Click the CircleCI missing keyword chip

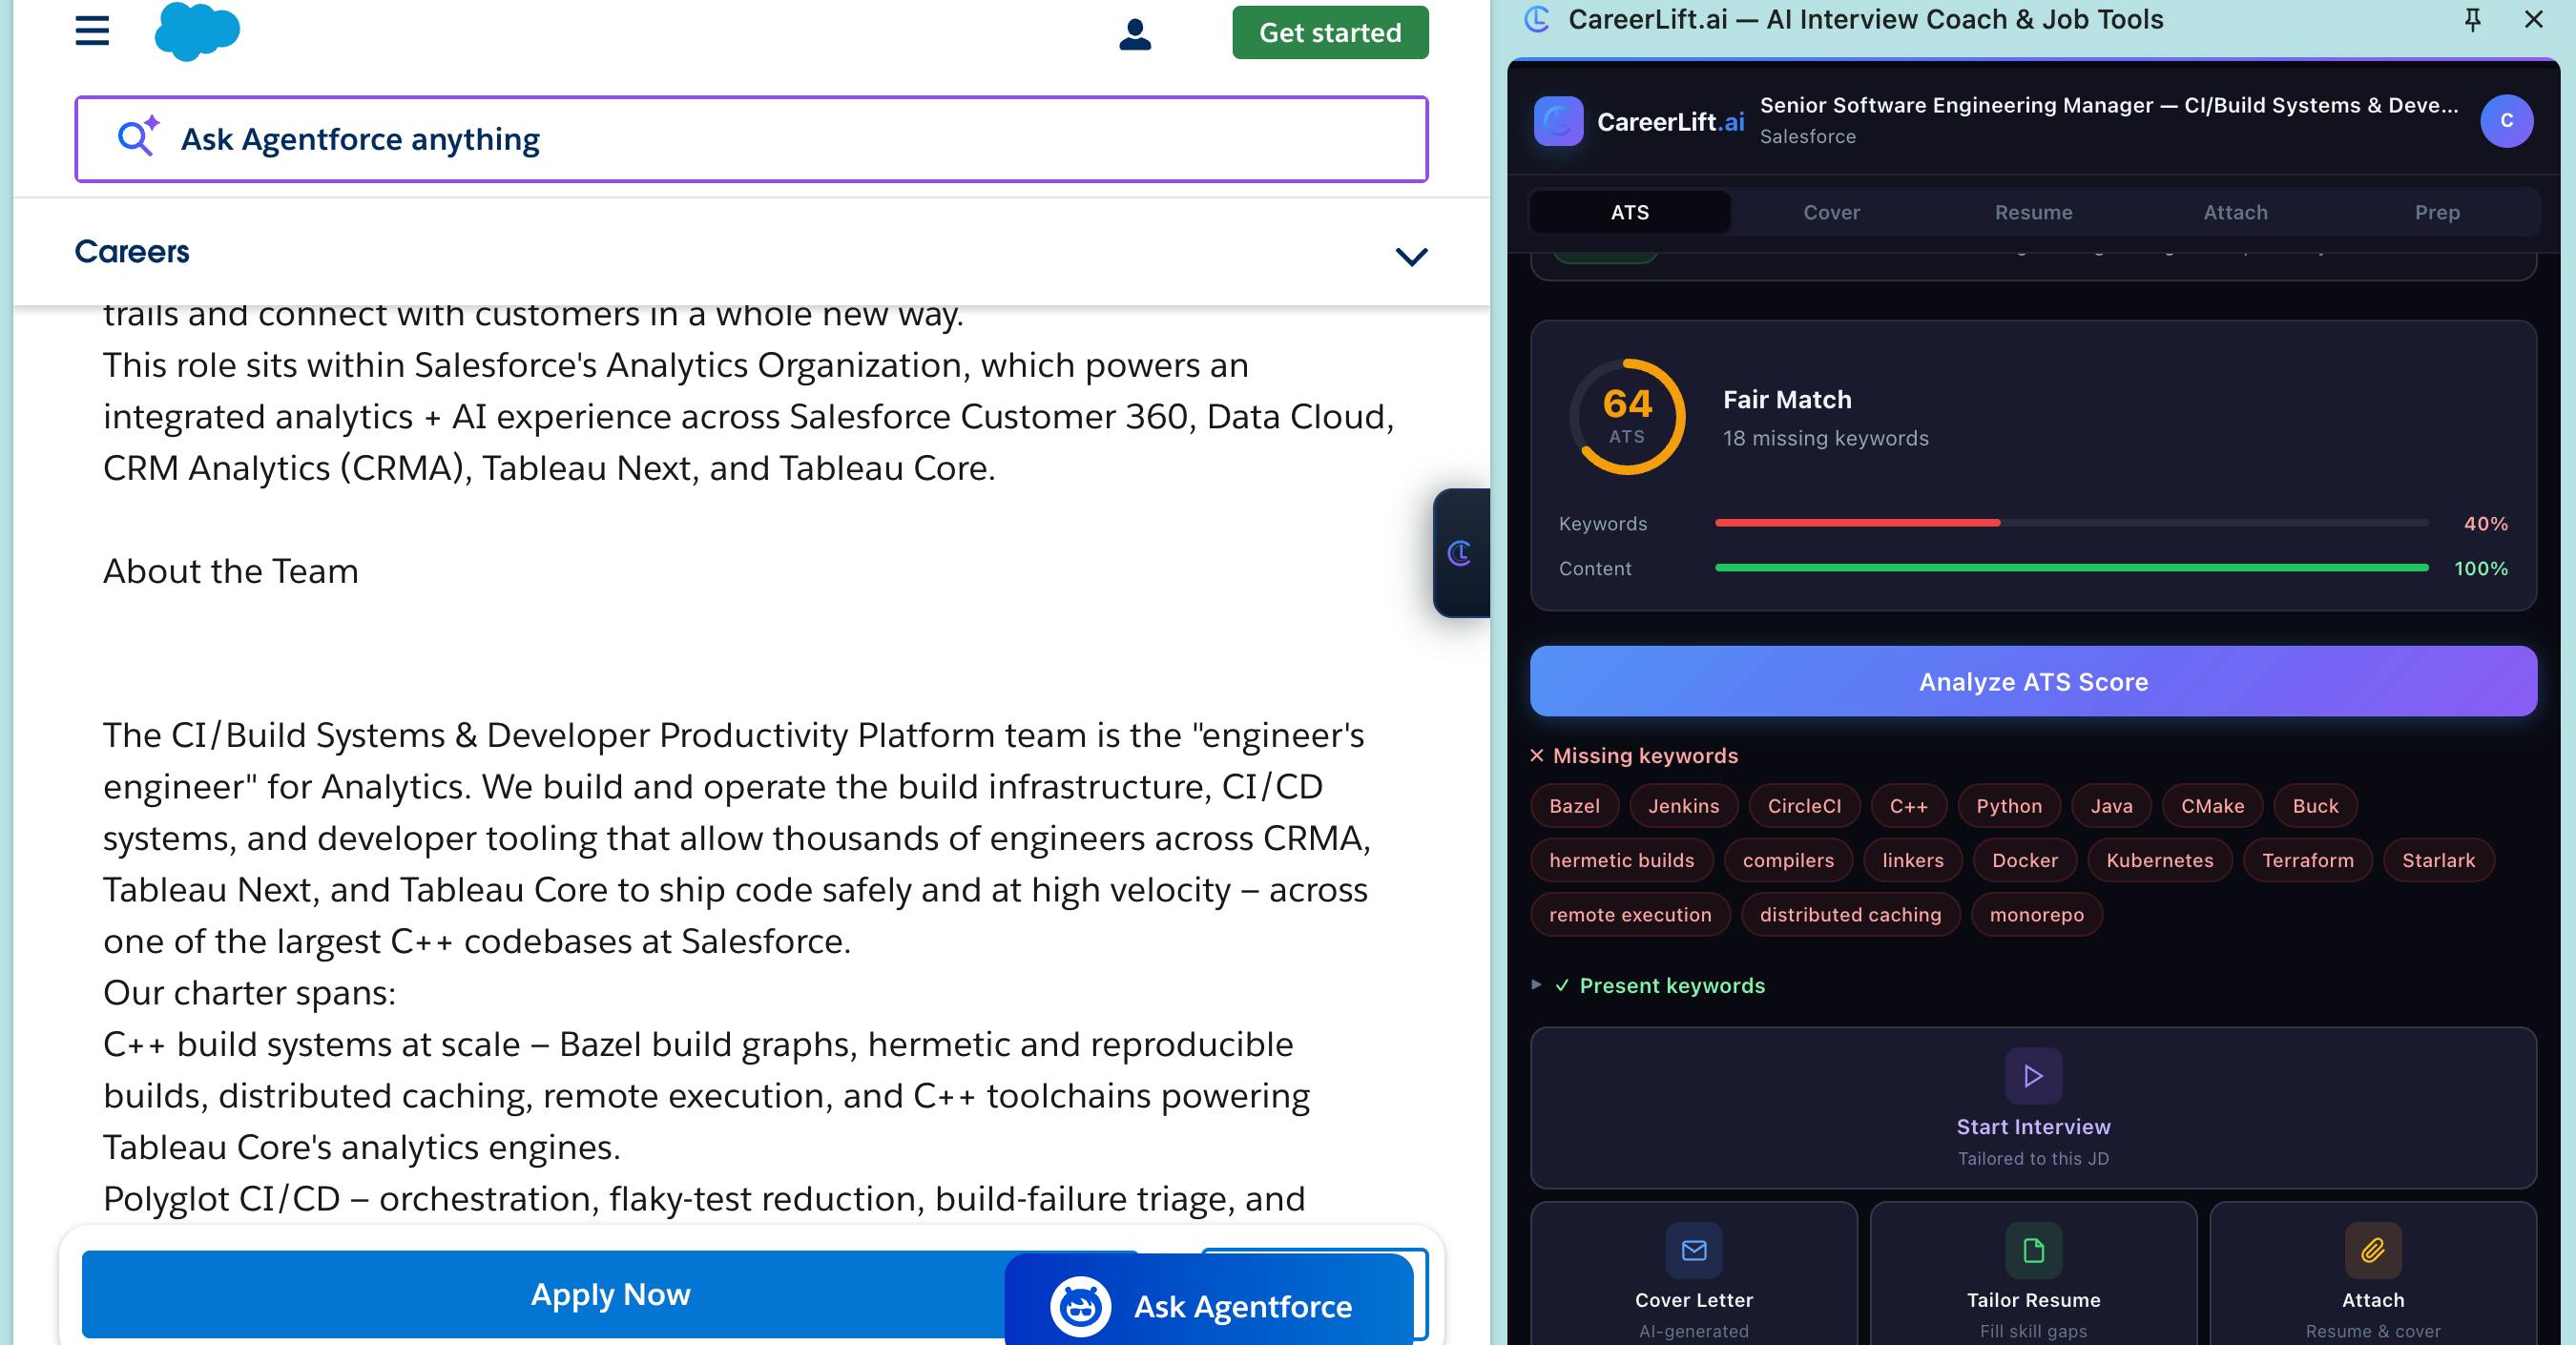pyautogui.click(x=1804, y=806)
